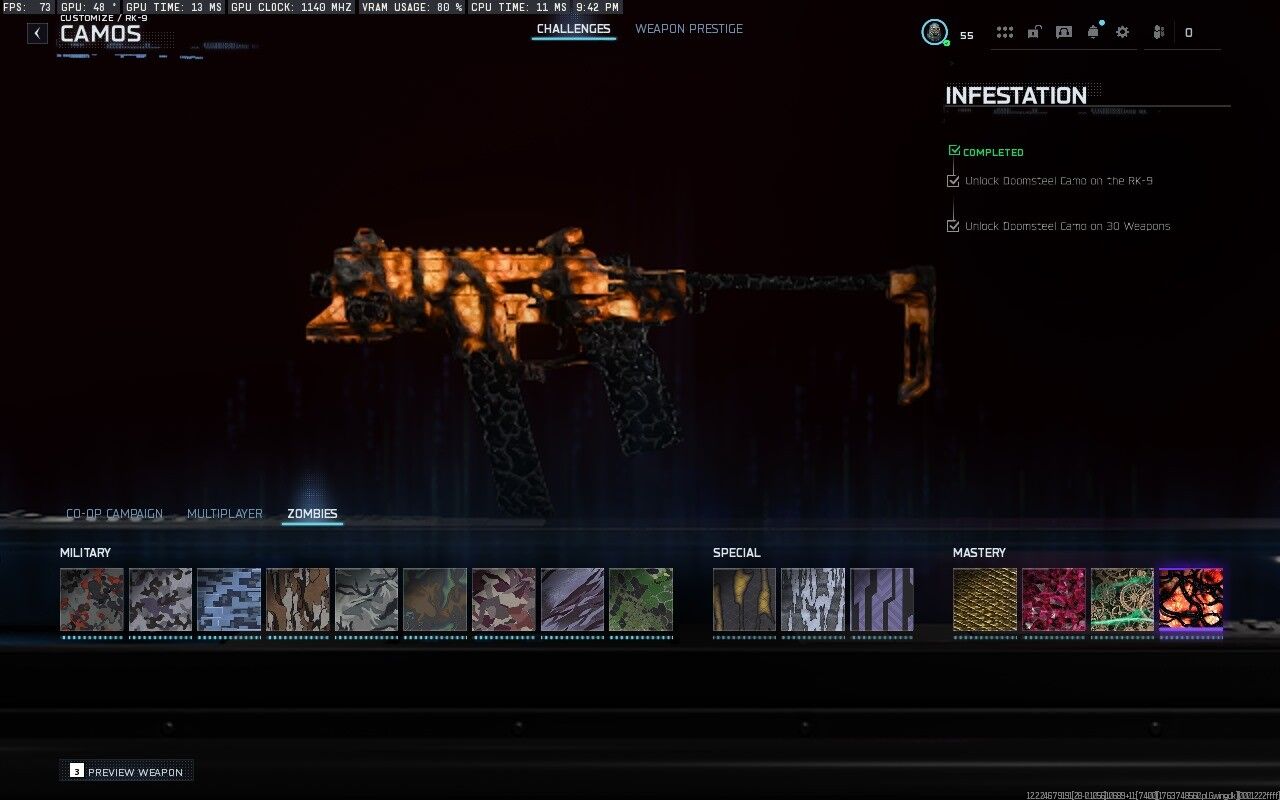Switch to the Weapon Prestige tab
1280x800 pixels.
689,29
